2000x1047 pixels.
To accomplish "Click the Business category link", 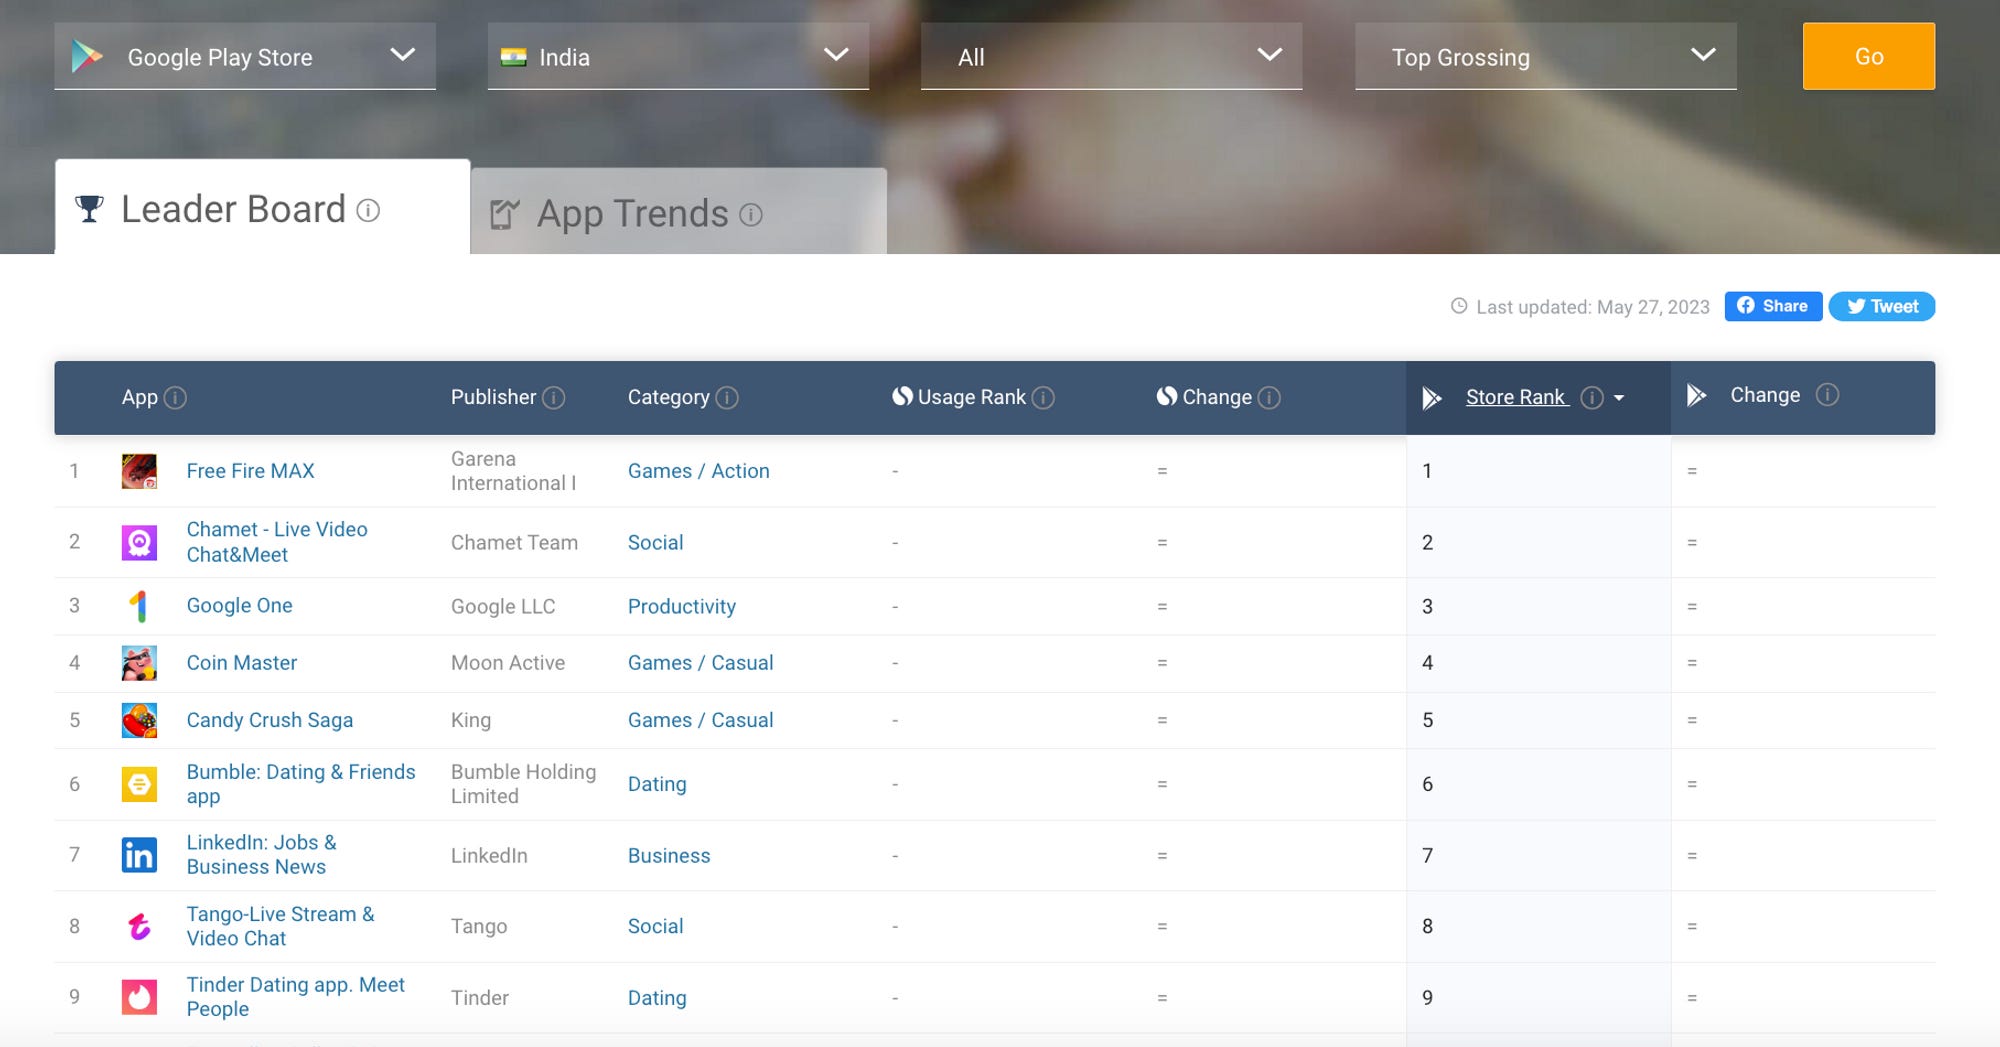I will (x=669, y=856).
